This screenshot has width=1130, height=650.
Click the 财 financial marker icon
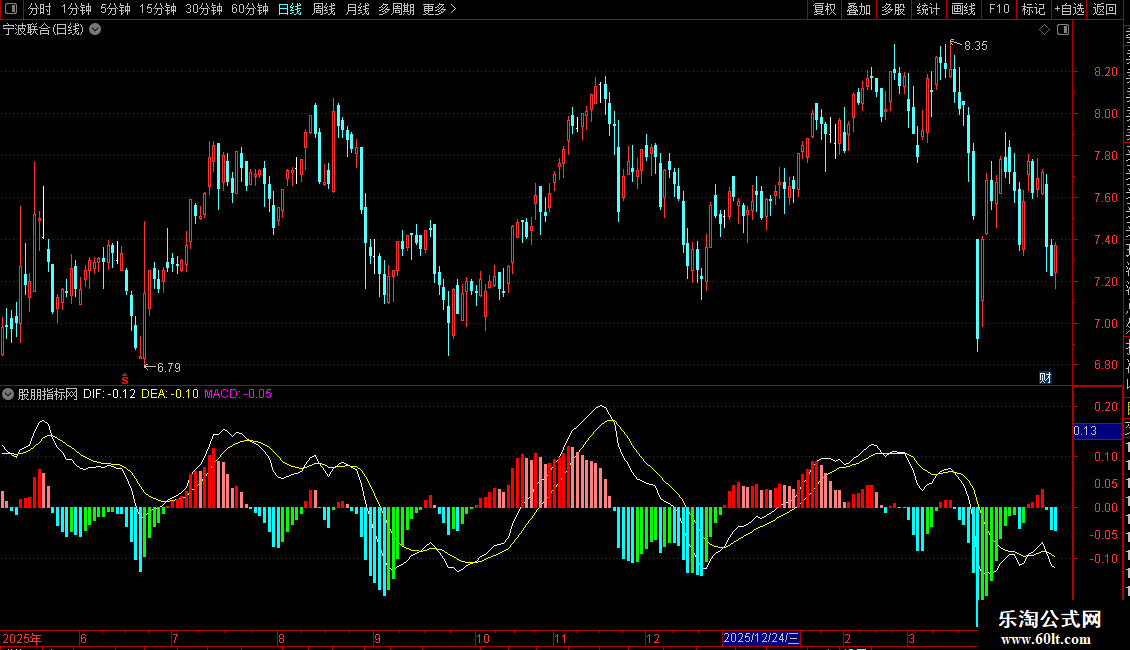pos(1045,378)
